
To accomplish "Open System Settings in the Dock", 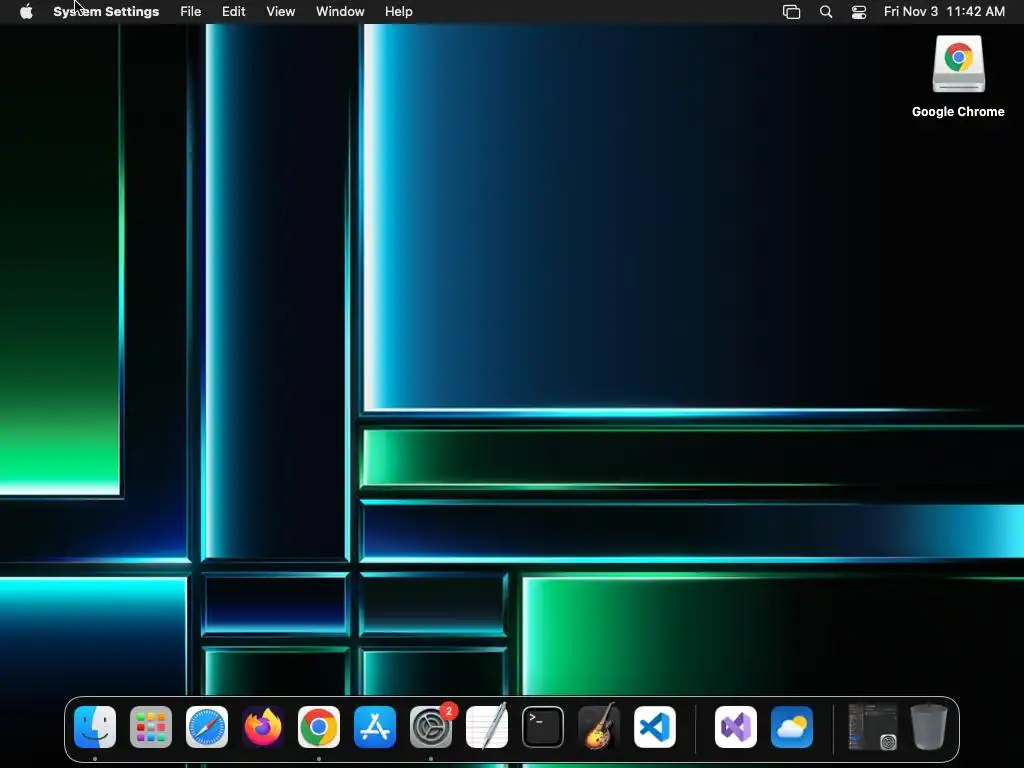I will [431, 727].
